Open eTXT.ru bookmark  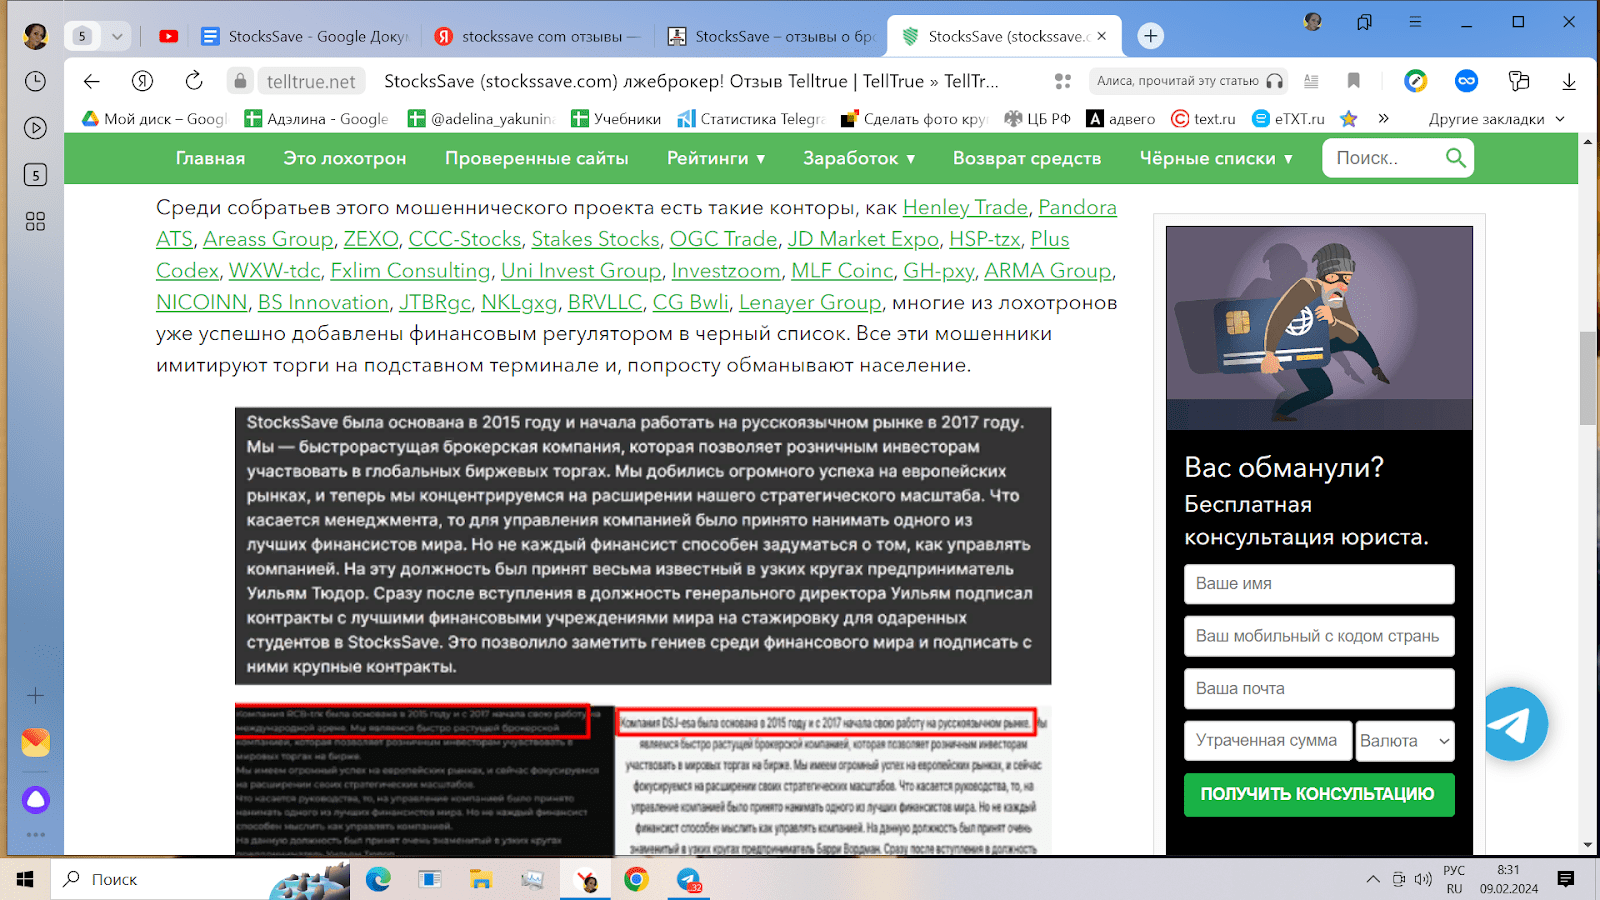[x=1289, y=118]
